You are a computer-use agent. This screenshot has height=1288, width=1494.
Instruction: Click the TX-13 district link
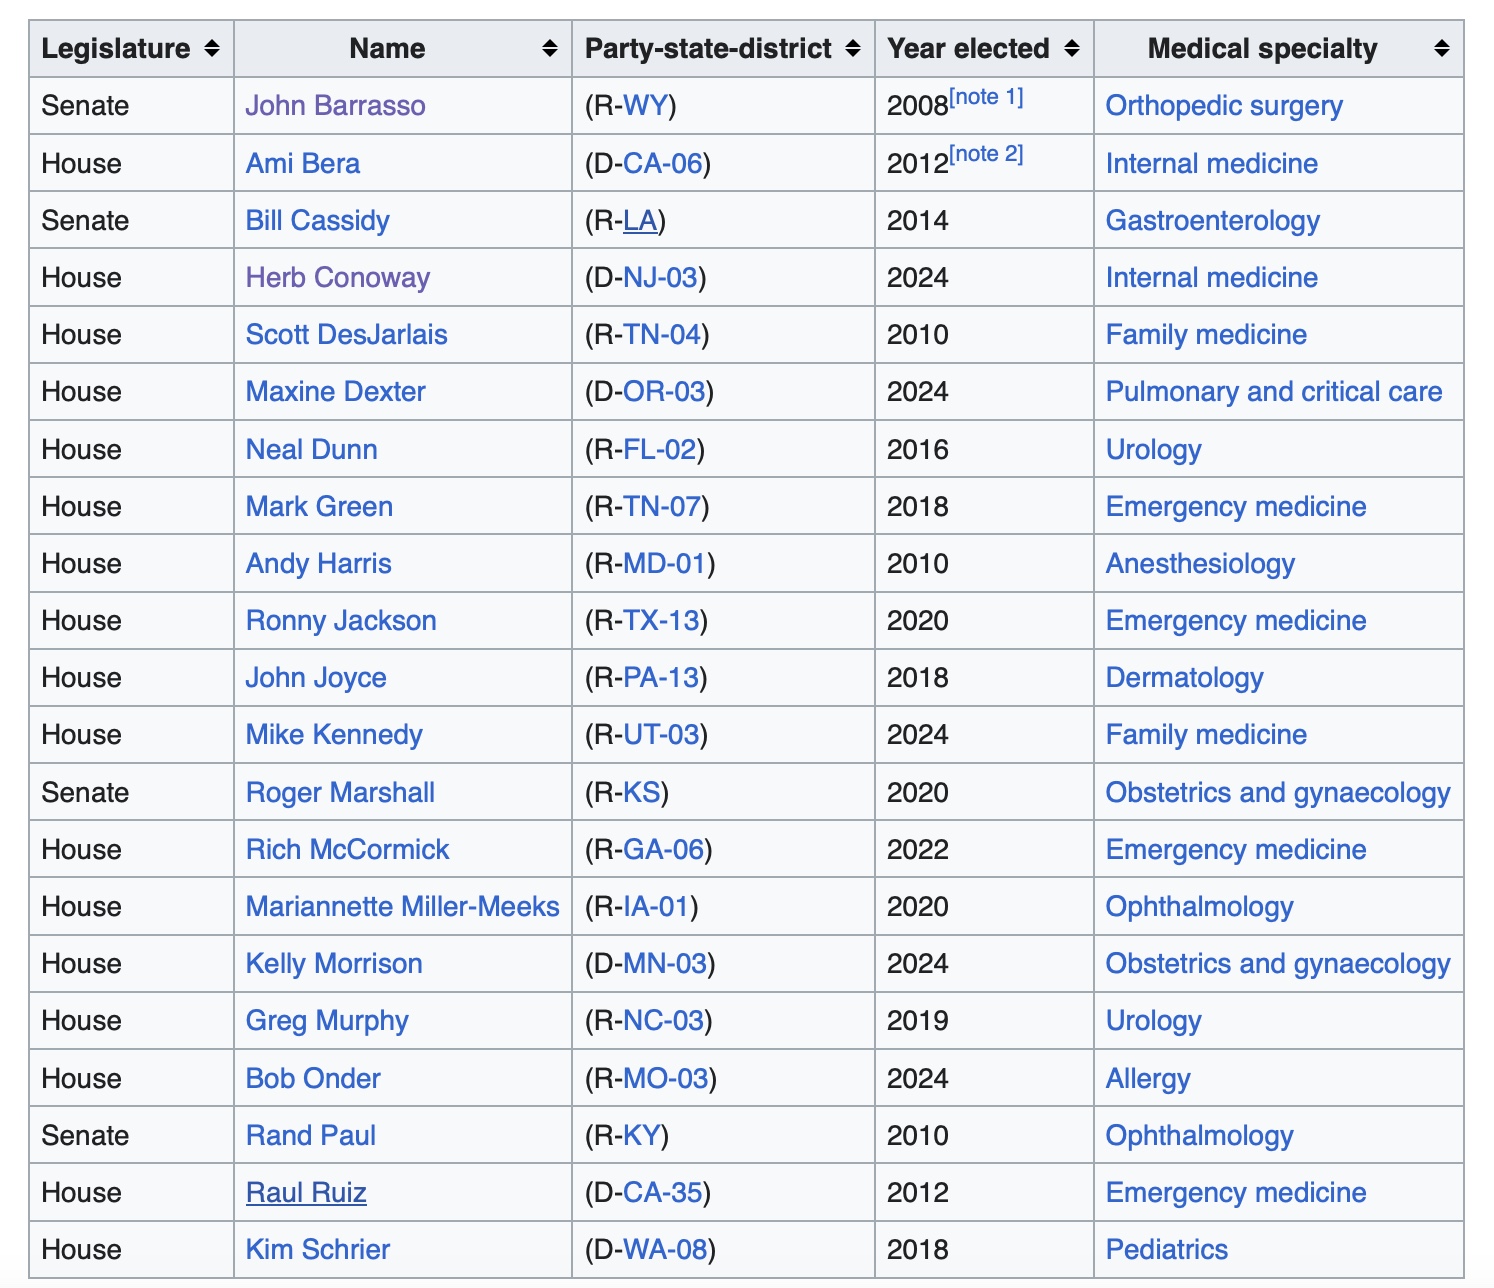[661, 621]
